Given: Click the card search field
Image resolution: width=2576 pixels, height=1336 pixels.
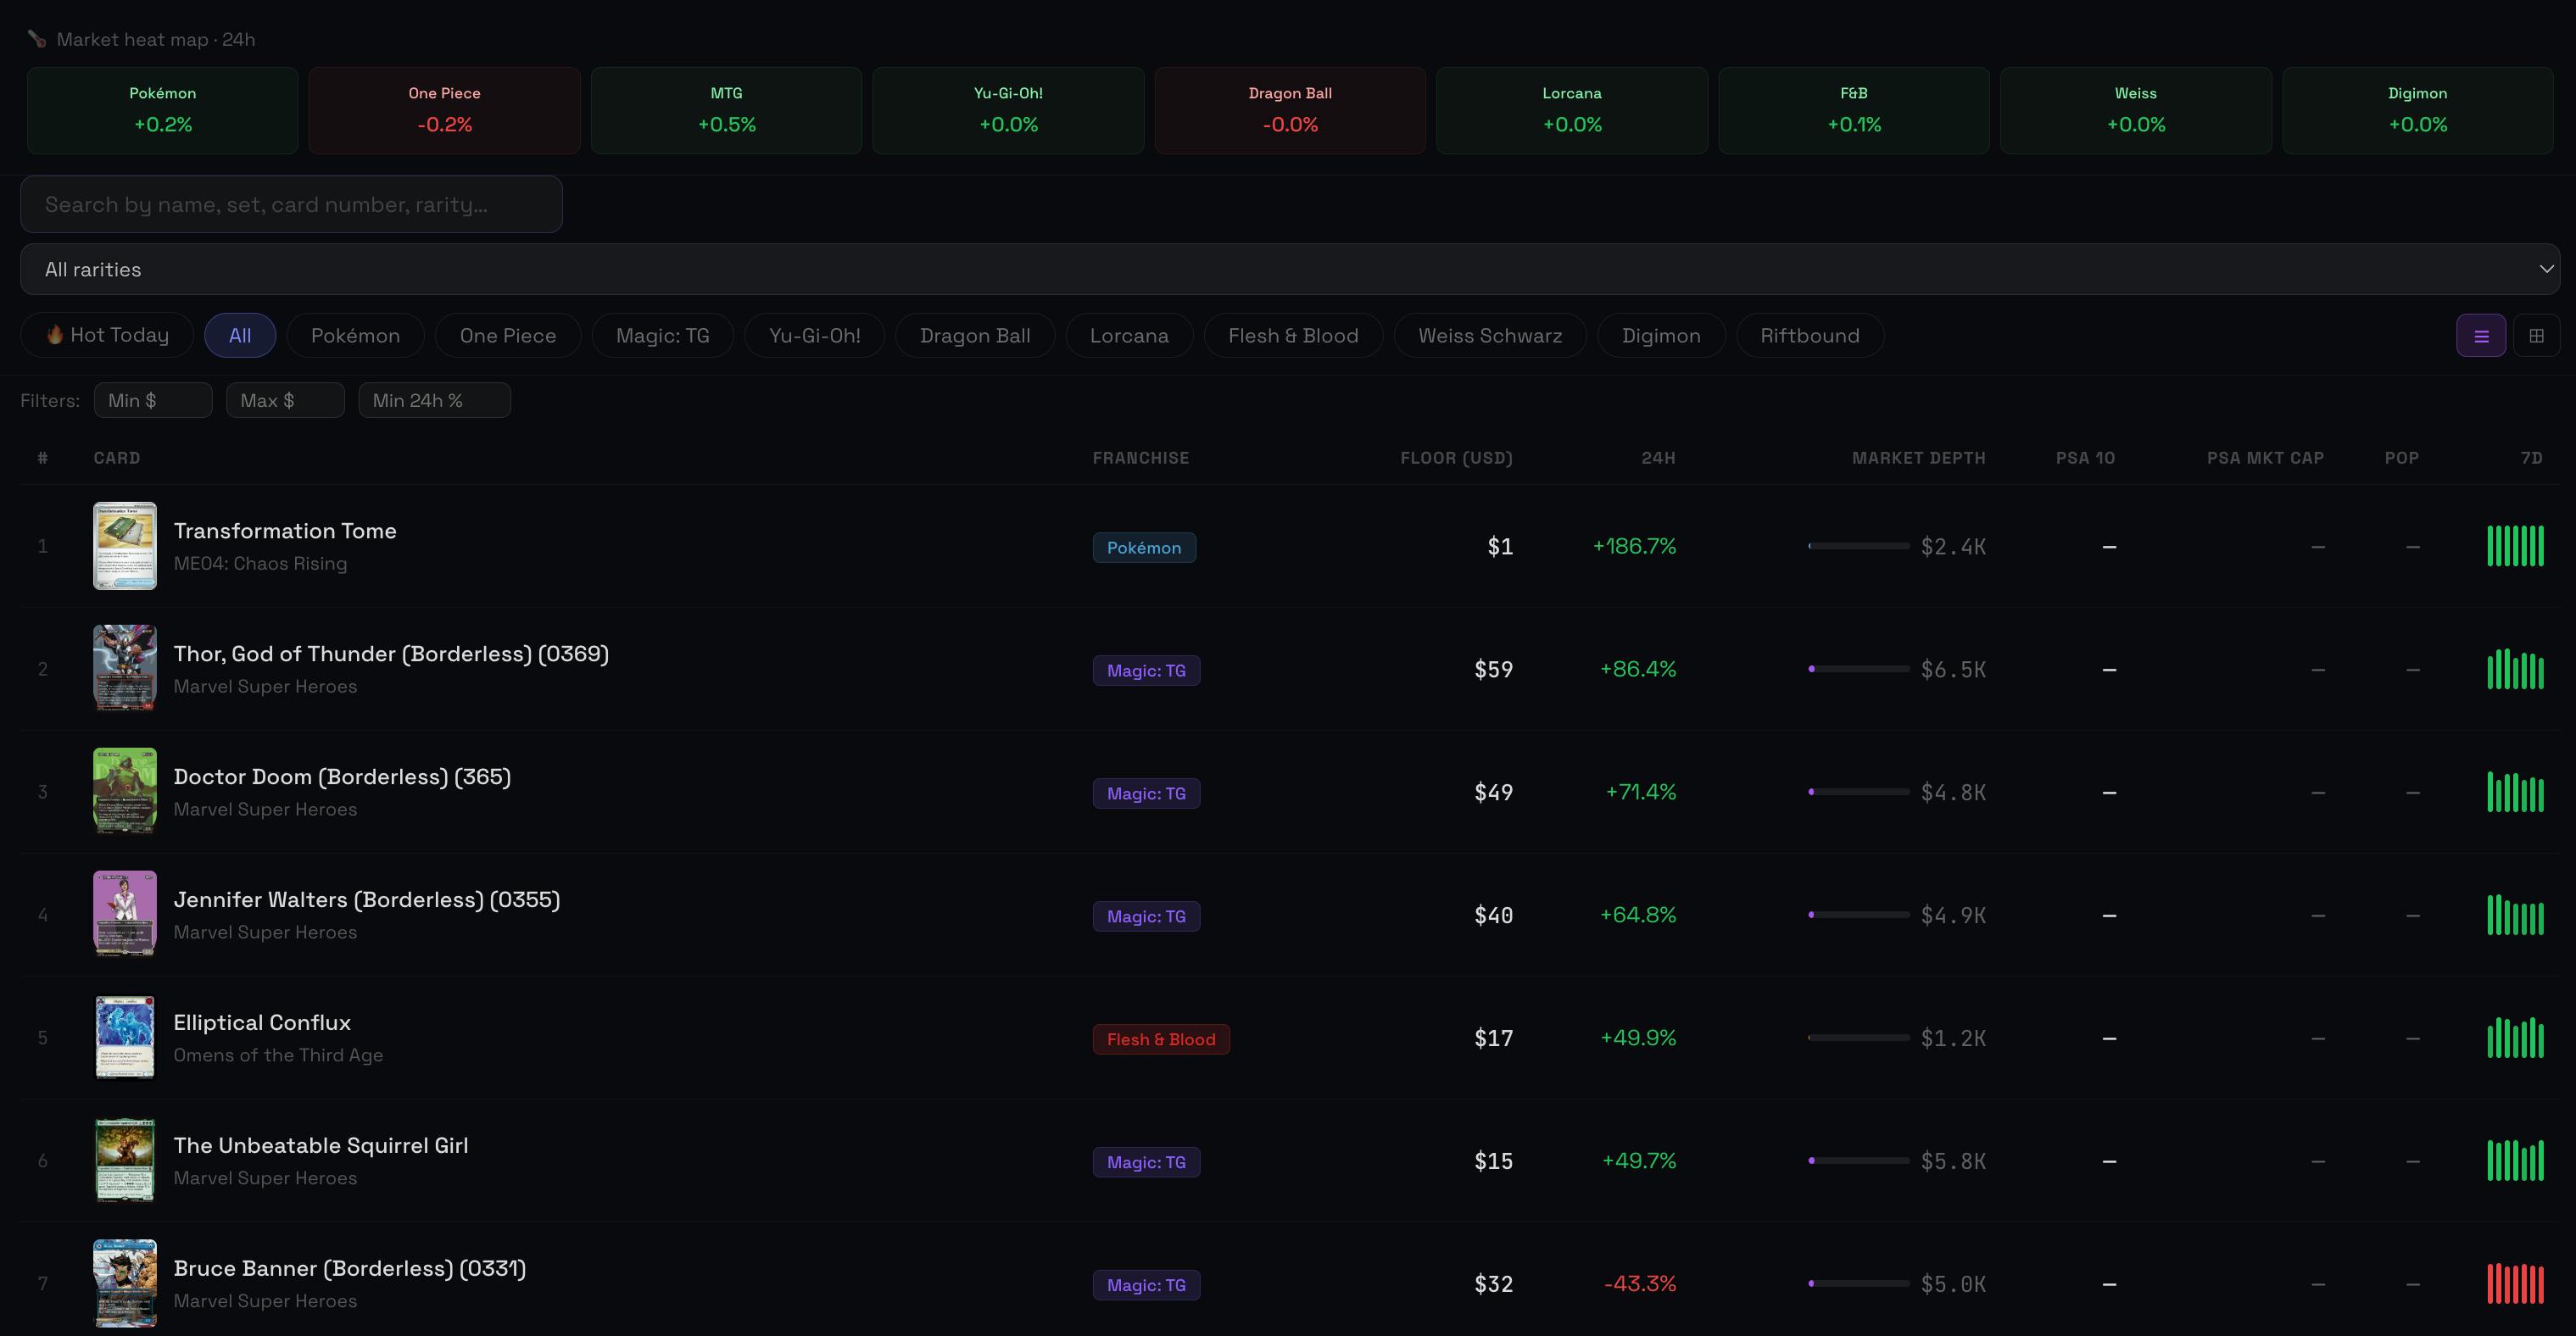Looking at the screenshot, I should (x=291, y=204).
